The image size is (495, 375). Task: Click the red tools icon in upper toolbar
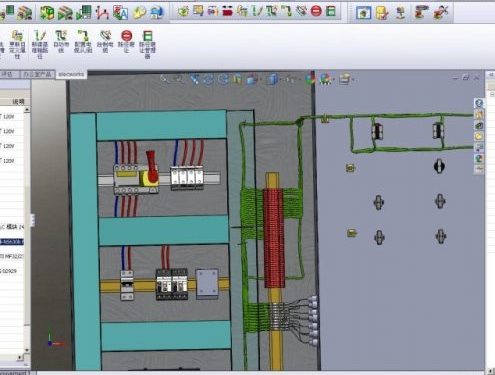pos(441,12)
